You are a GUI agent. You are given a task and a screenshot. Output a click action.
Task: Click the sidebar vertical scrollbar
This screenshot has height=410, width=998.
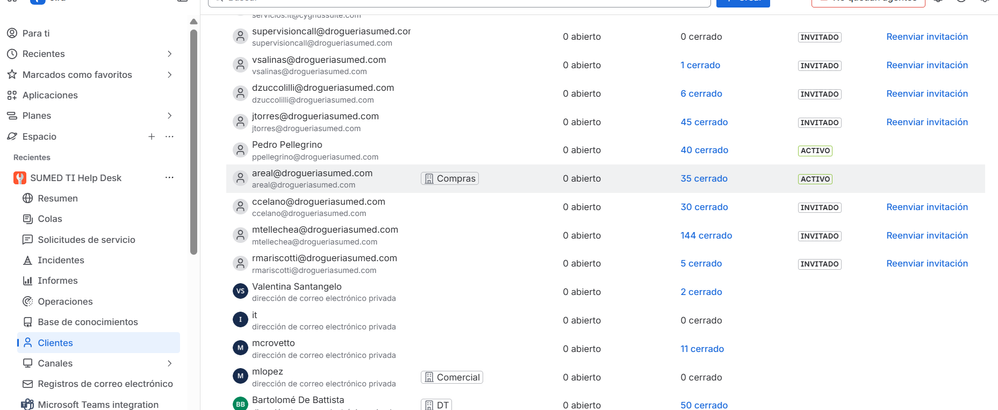[193, 140]
